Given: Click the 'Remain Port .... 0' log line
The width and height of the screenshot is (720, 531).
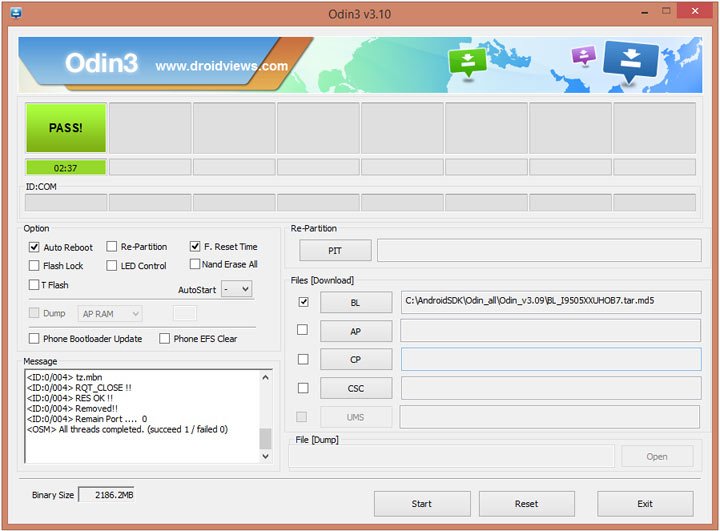Looking at the screenshot, I should click(87, 419).
